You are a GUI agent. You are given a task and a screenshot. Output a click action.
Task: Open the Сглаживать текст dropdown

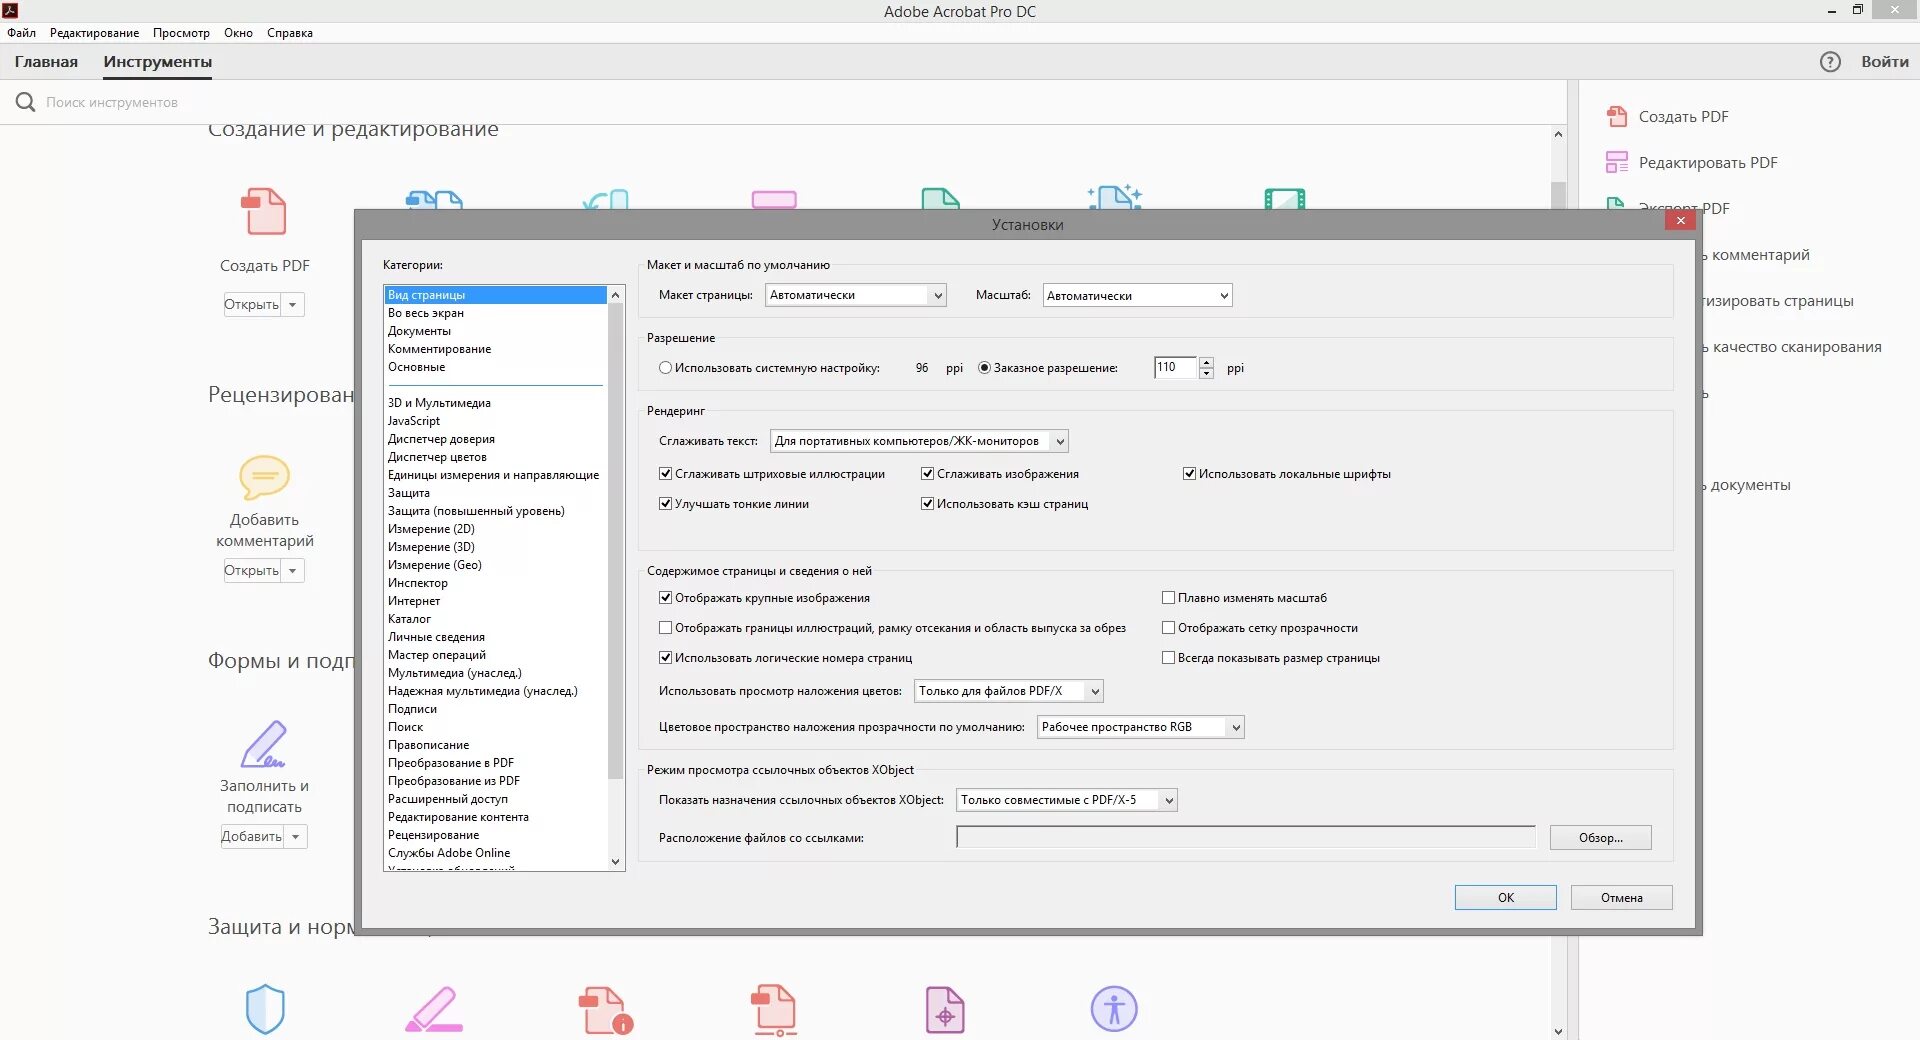(x=919, y=441)
